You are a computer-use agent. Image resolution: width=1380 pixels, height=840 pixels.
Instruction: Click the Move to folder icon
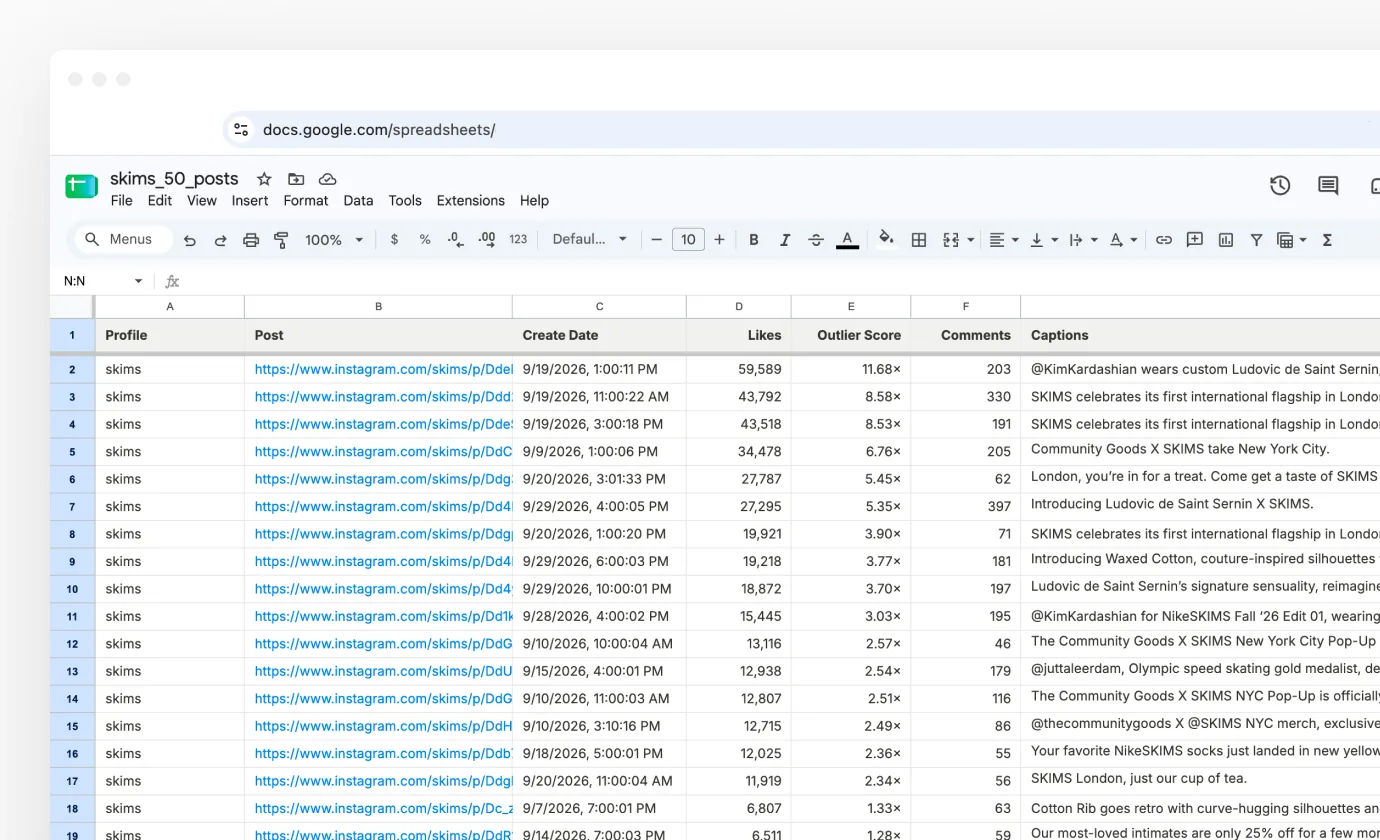[x=296, y=179]
